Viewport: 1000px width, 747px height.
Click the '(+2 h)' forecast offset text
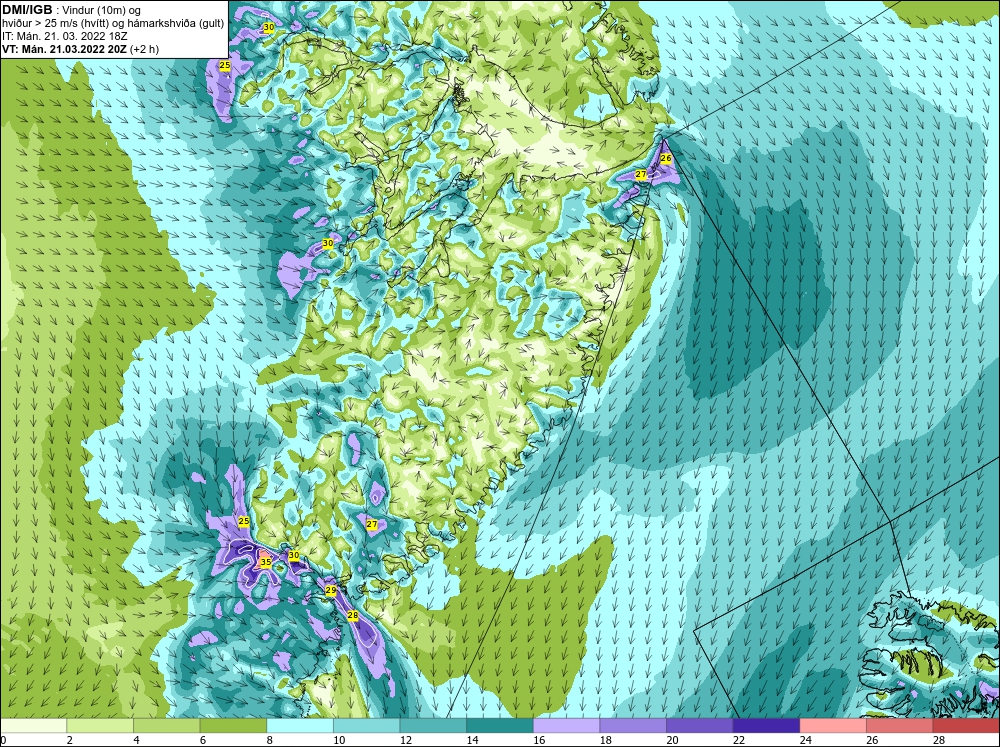[x=145, y=49]
